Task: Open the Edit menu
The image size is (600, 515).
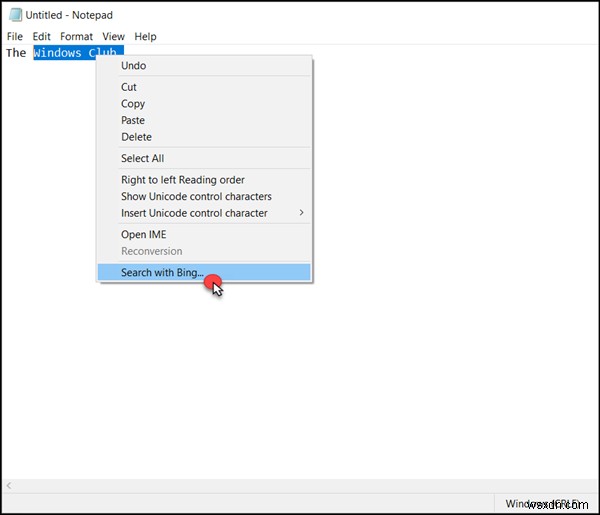Action: [41, 36]
